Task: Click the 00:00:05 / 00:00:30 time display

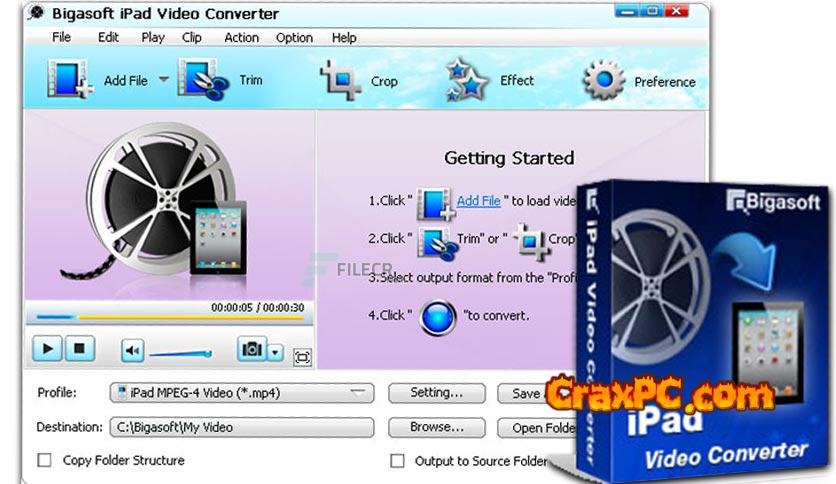Action: click(x=258, y=308)
